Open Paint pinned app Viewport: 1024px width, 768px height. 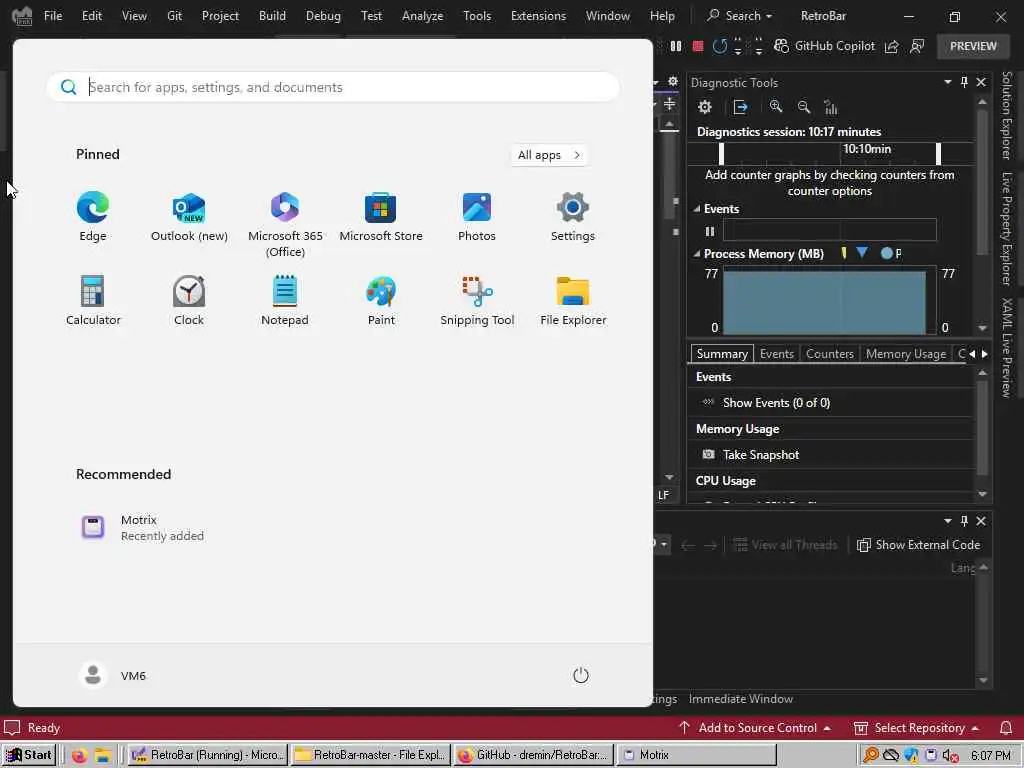point(381,301)
